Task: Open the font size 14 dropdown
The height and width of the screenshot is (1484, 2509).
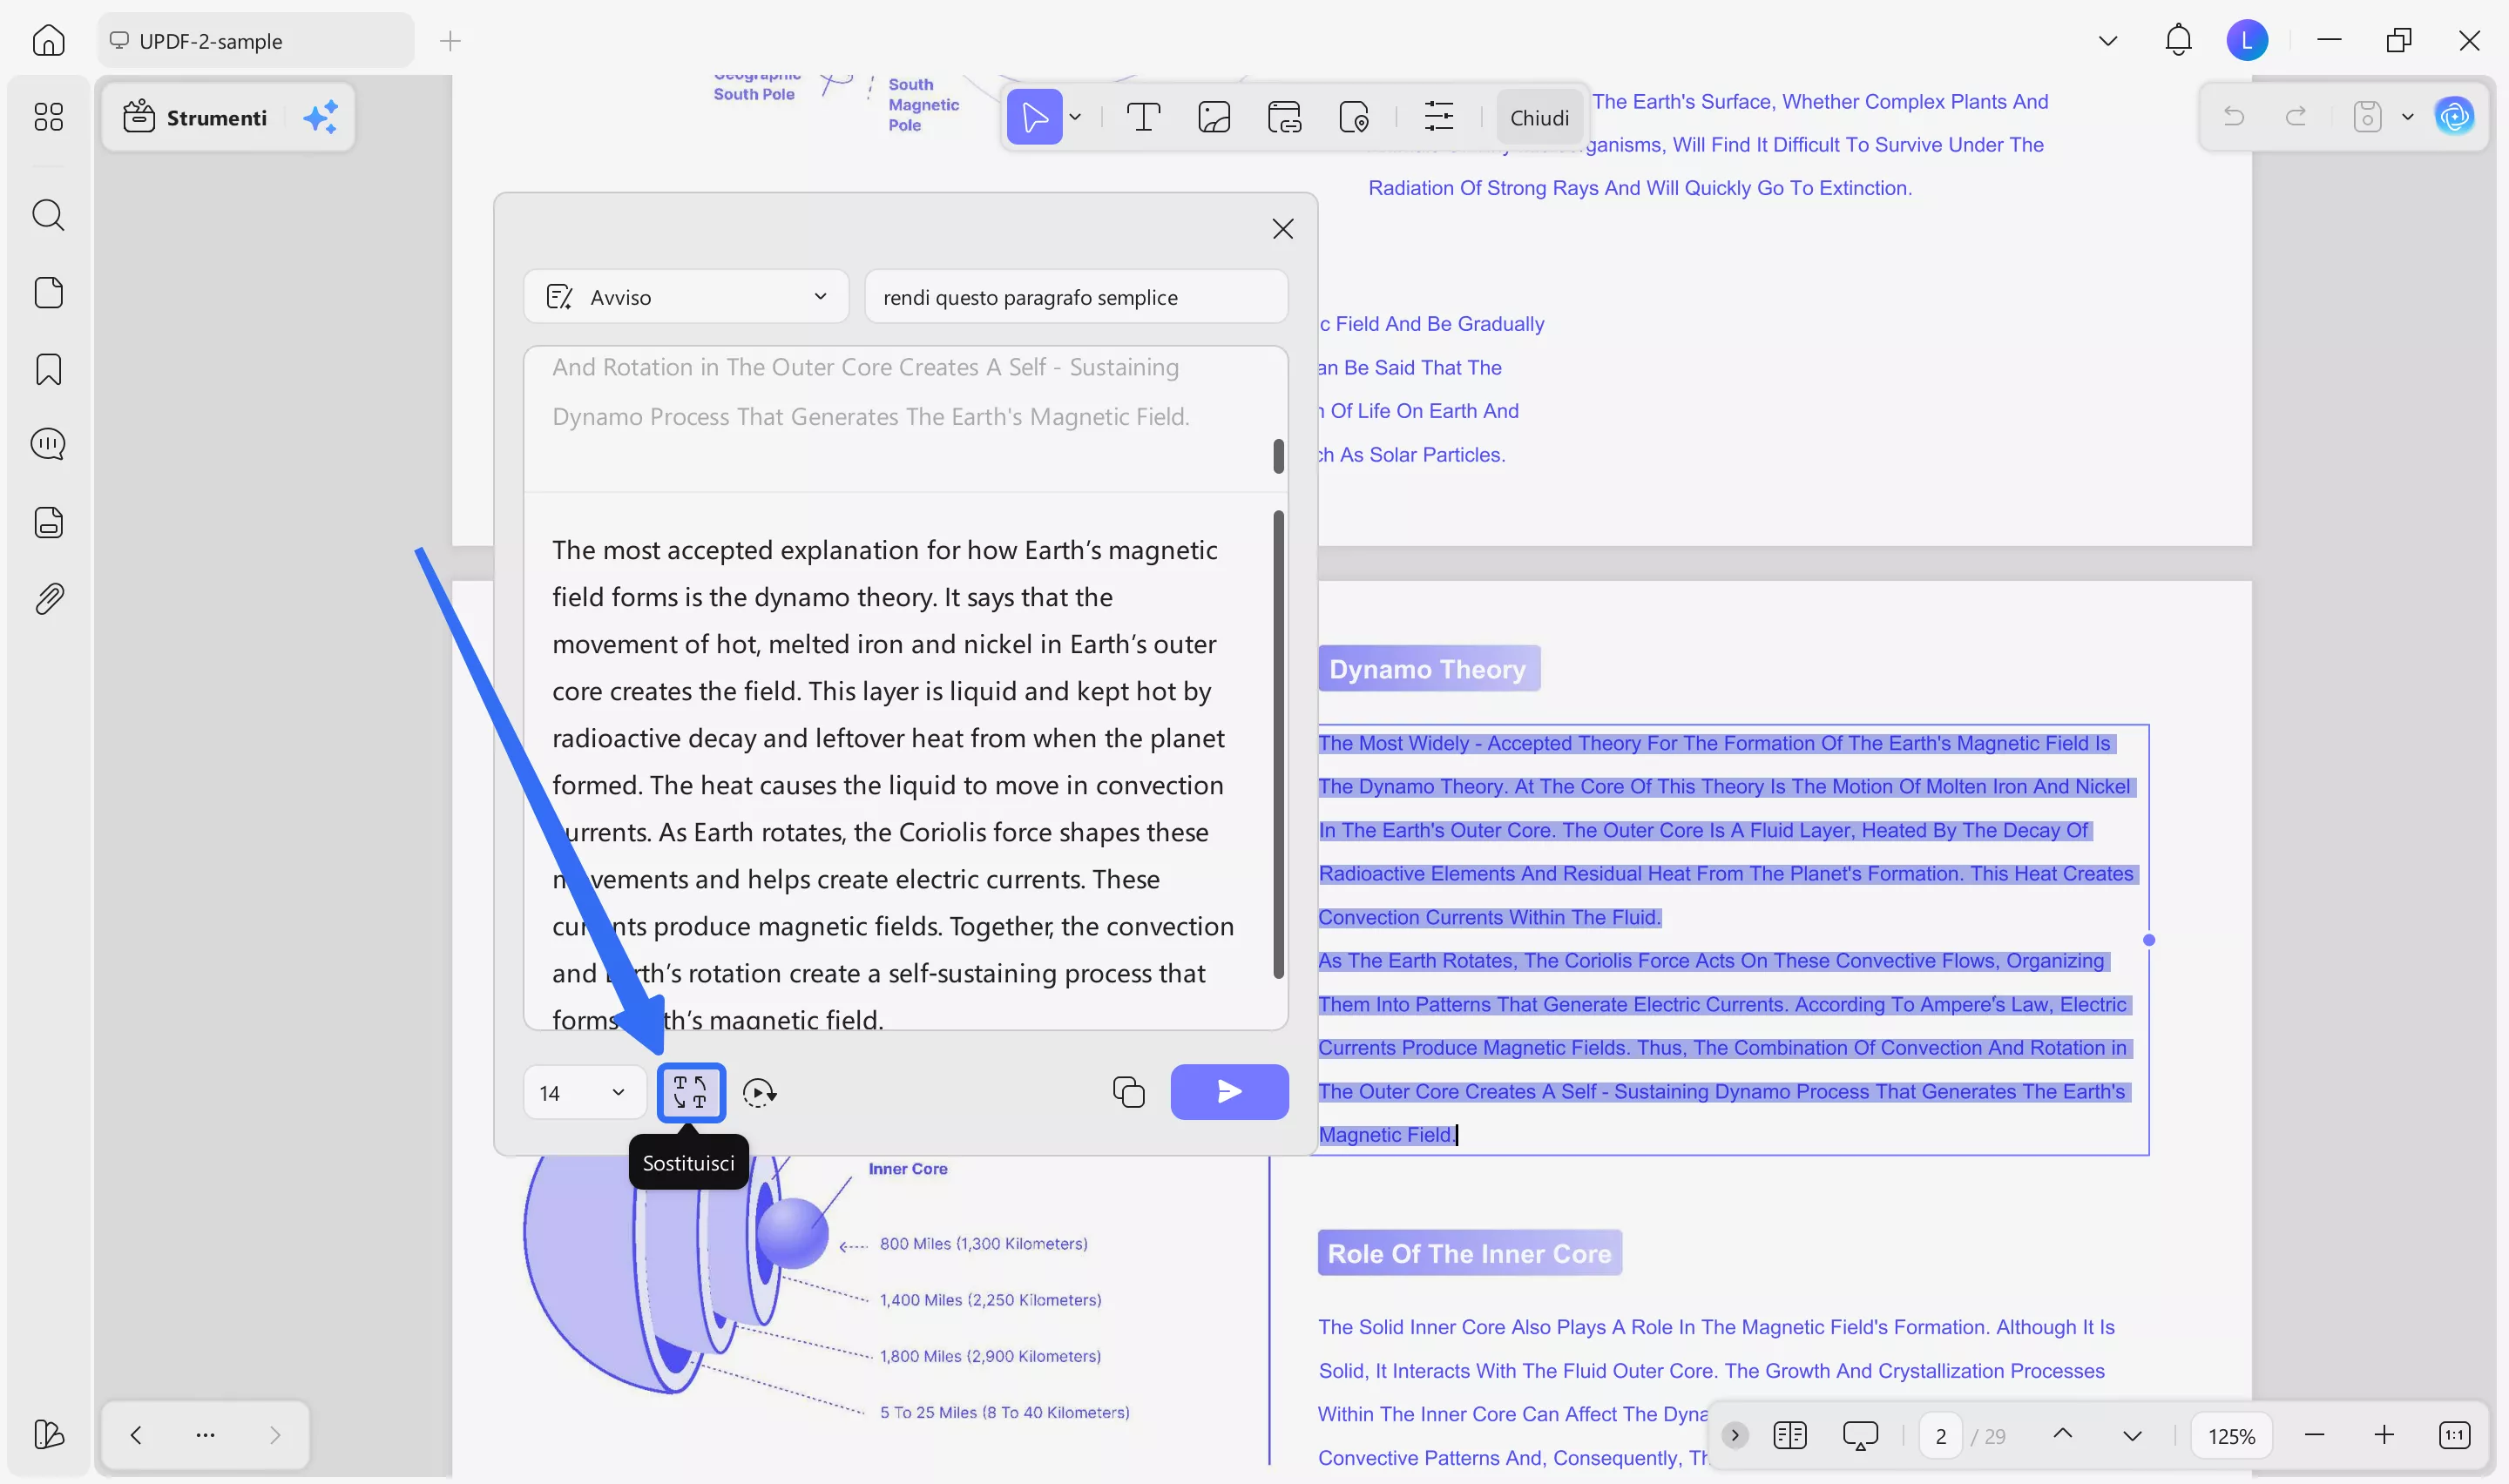Action: [x=583, y=1092]
